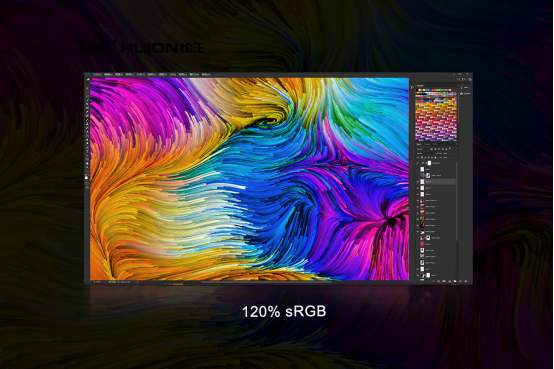Select the Pen tool
The image size is (554, 369).
87,147
